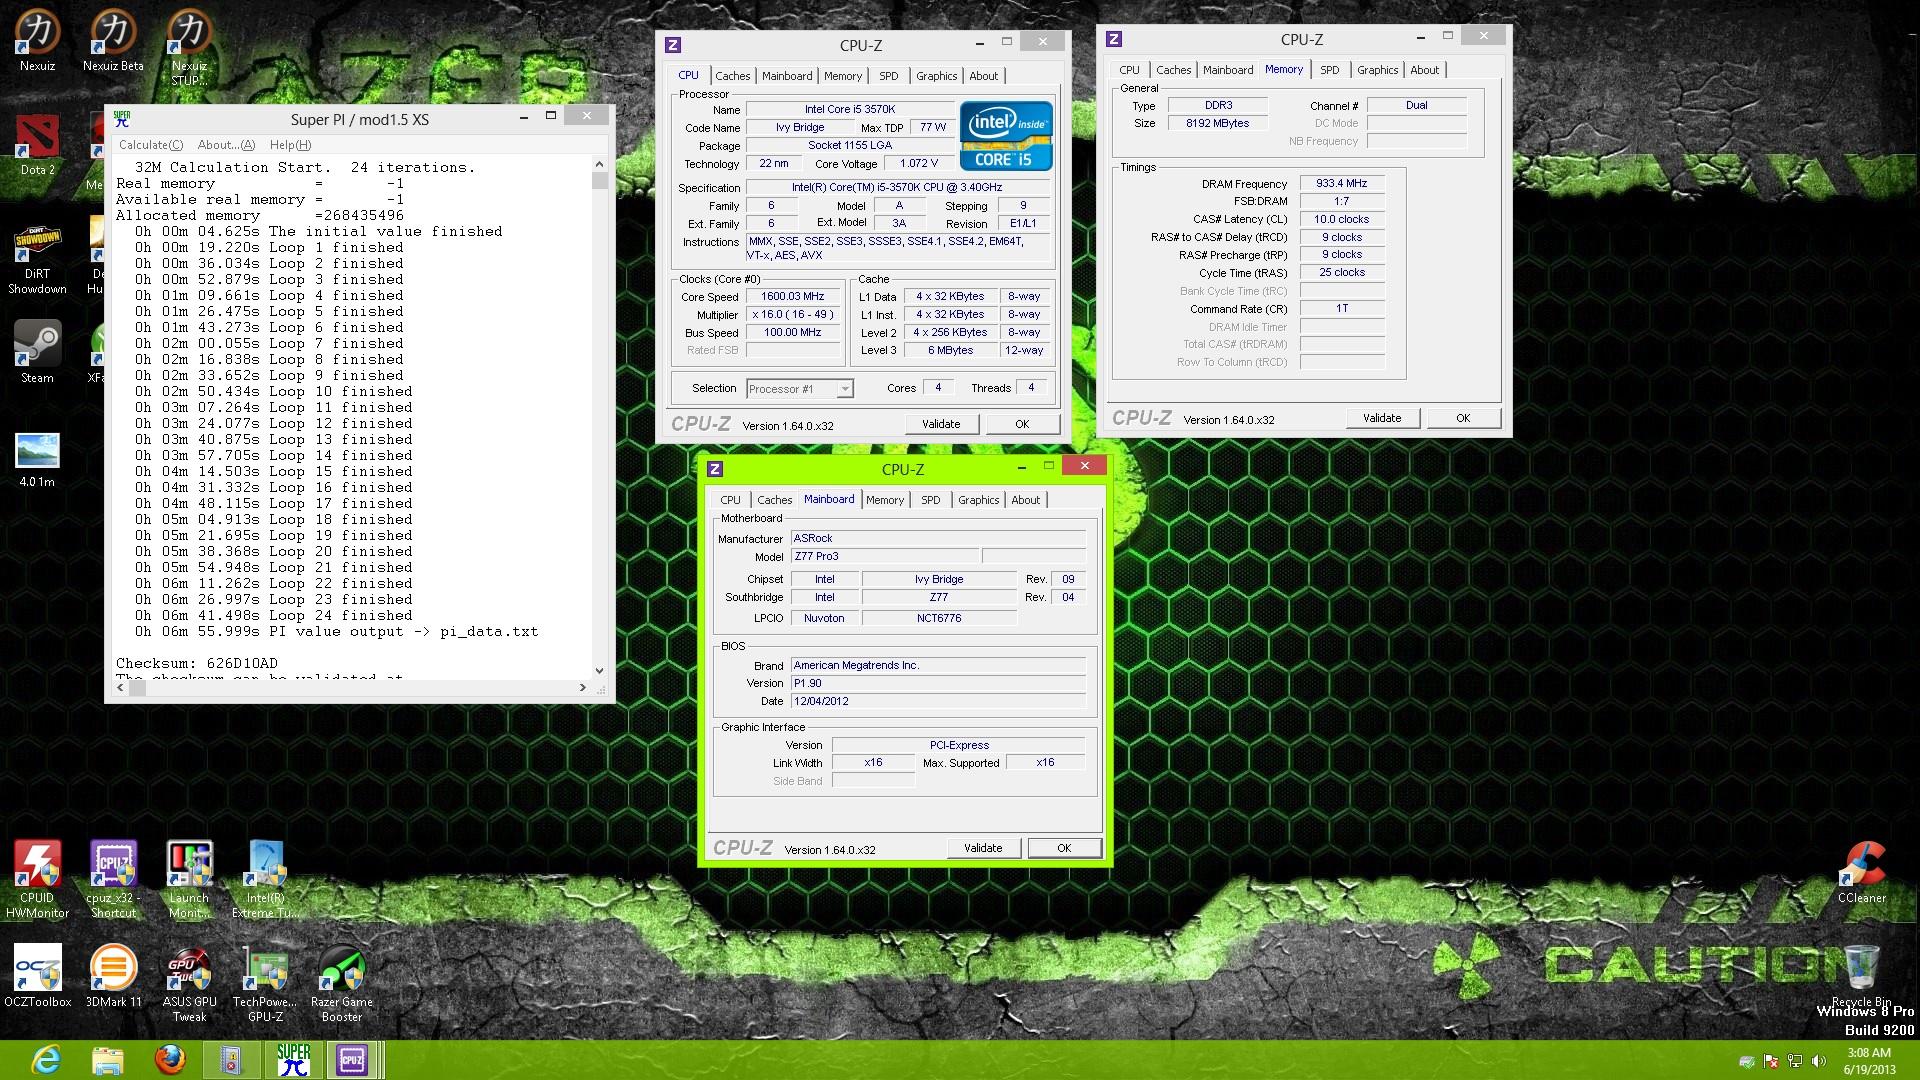Launch the Intel Extreme Tuning shortcut
1920x1080 pixels.
click(x=265, y=880)
